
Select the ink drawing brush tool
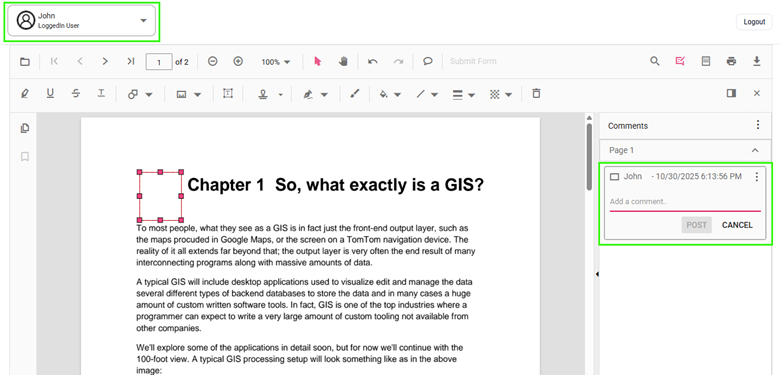coord(354,94)
